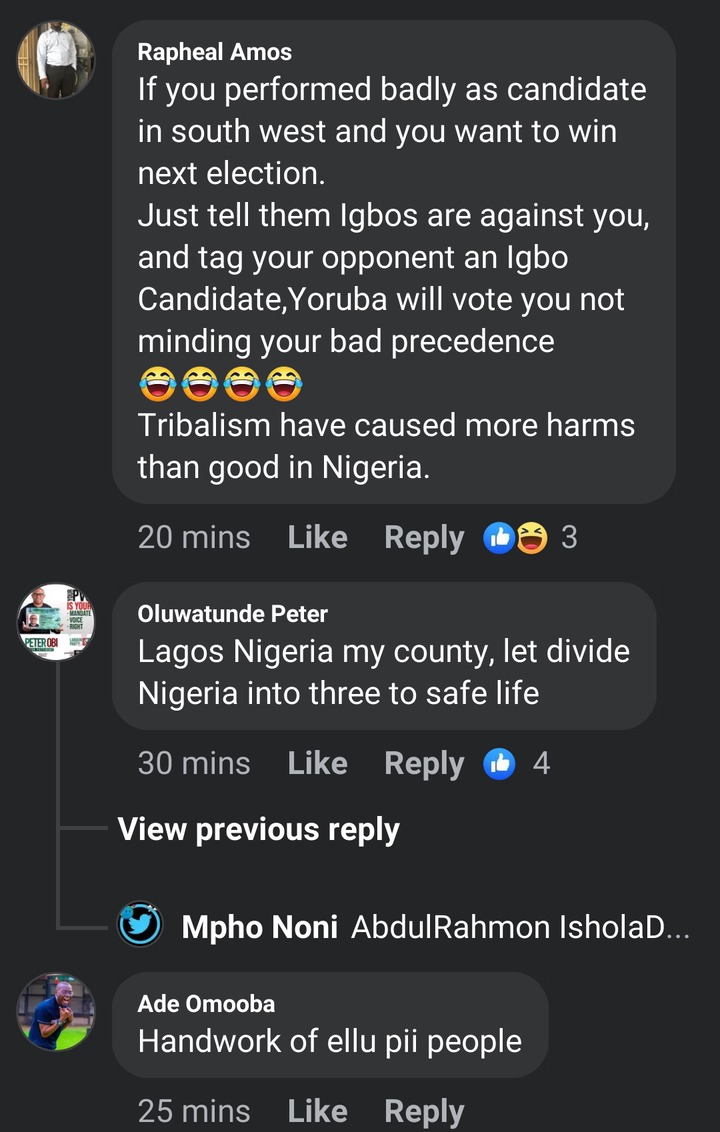Viewport: 720px width, 1132px height.
Task: Open Oluwatunde Peter's profile name link
Action: [232, 613]
